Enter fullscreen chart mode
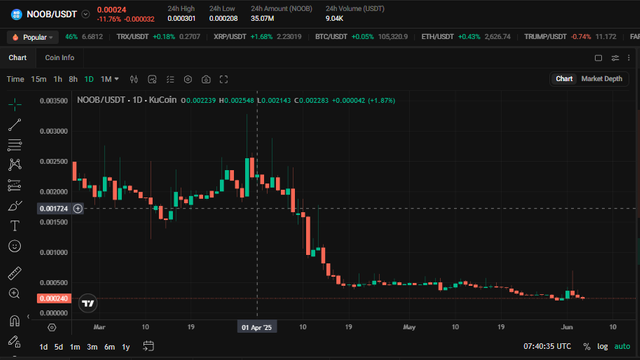The image size is (640, 360). tap(224, 80)
